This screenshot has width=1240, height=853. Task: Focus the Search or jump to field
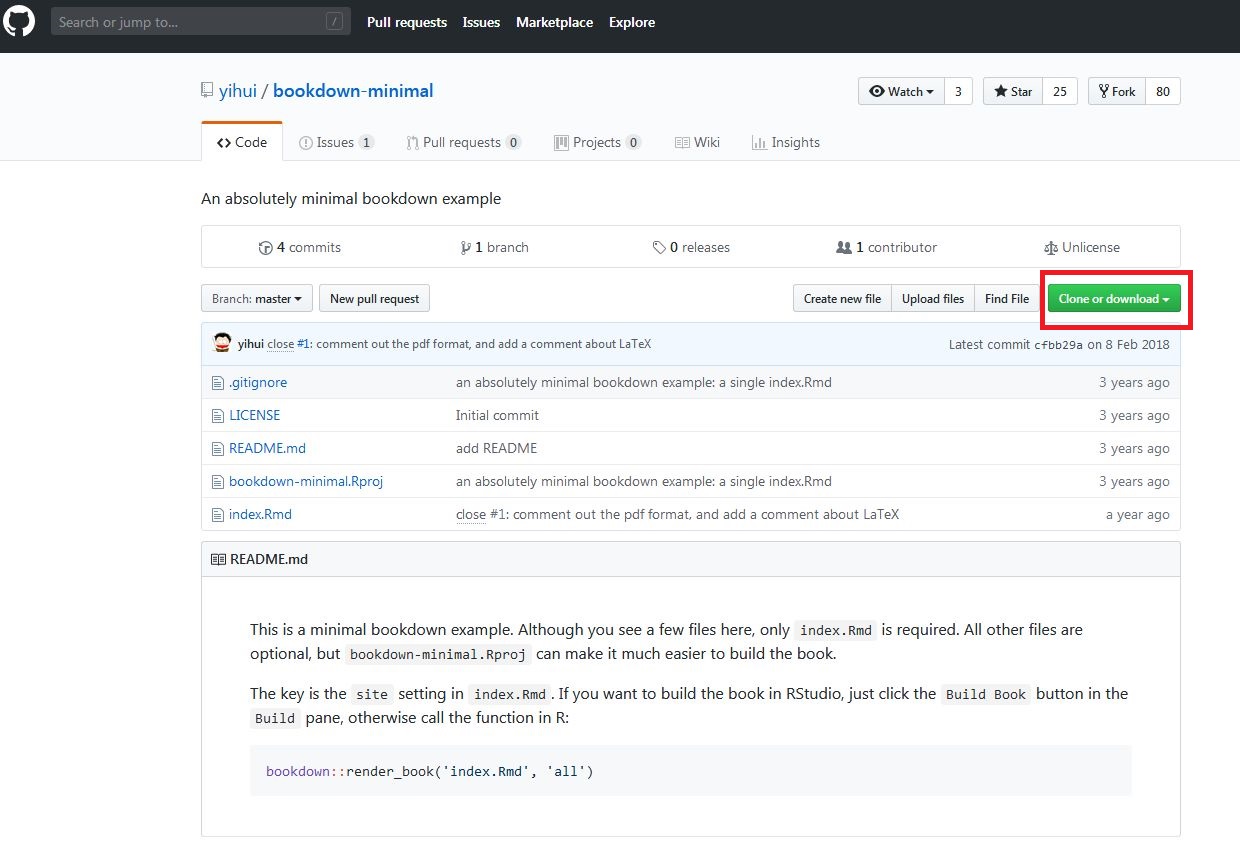201,22
